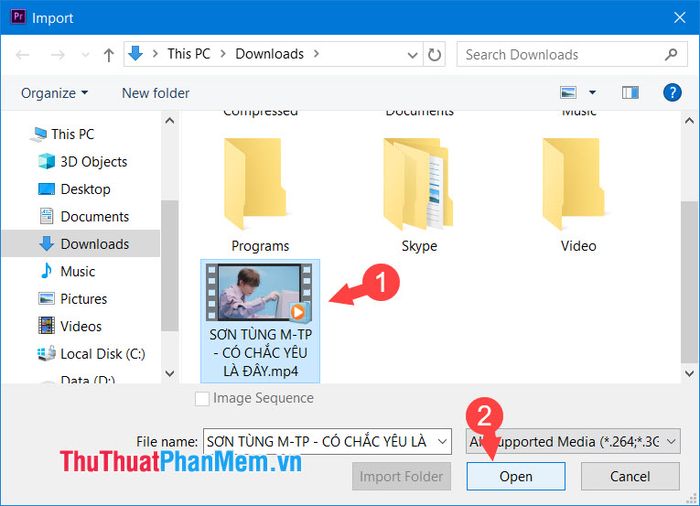Select Downloads in the address path
The height and width of the screenshot is (506, 700).
(269, 54)
